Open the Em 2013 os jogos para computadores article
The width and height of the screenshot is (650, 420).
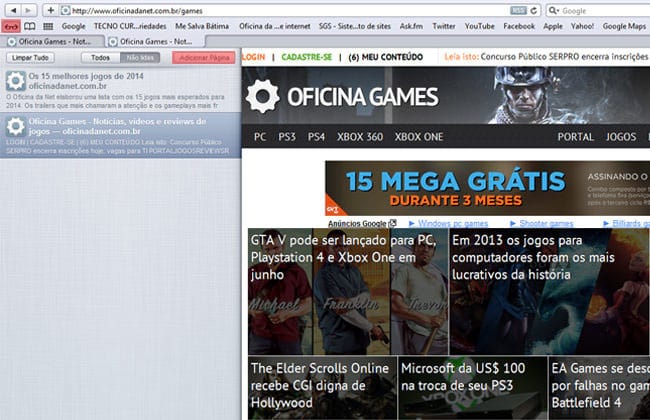point(550,291)
